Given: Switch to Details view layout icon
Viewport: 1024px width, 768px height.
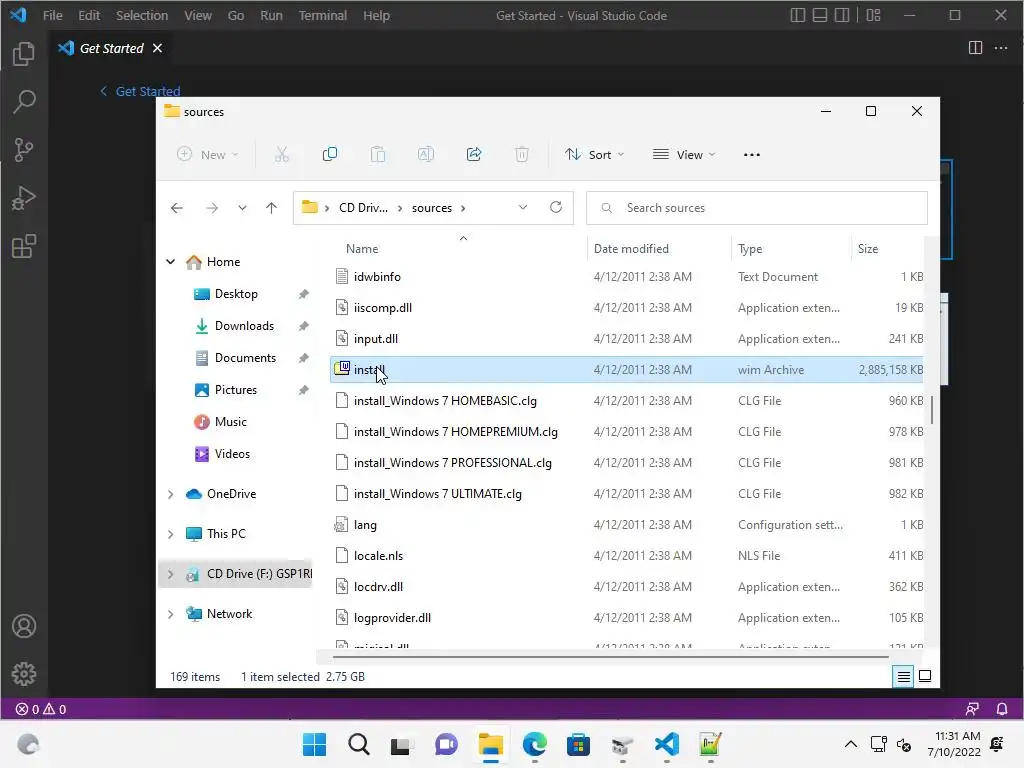Looking at the screenshot, I should (x=903, y=677).
